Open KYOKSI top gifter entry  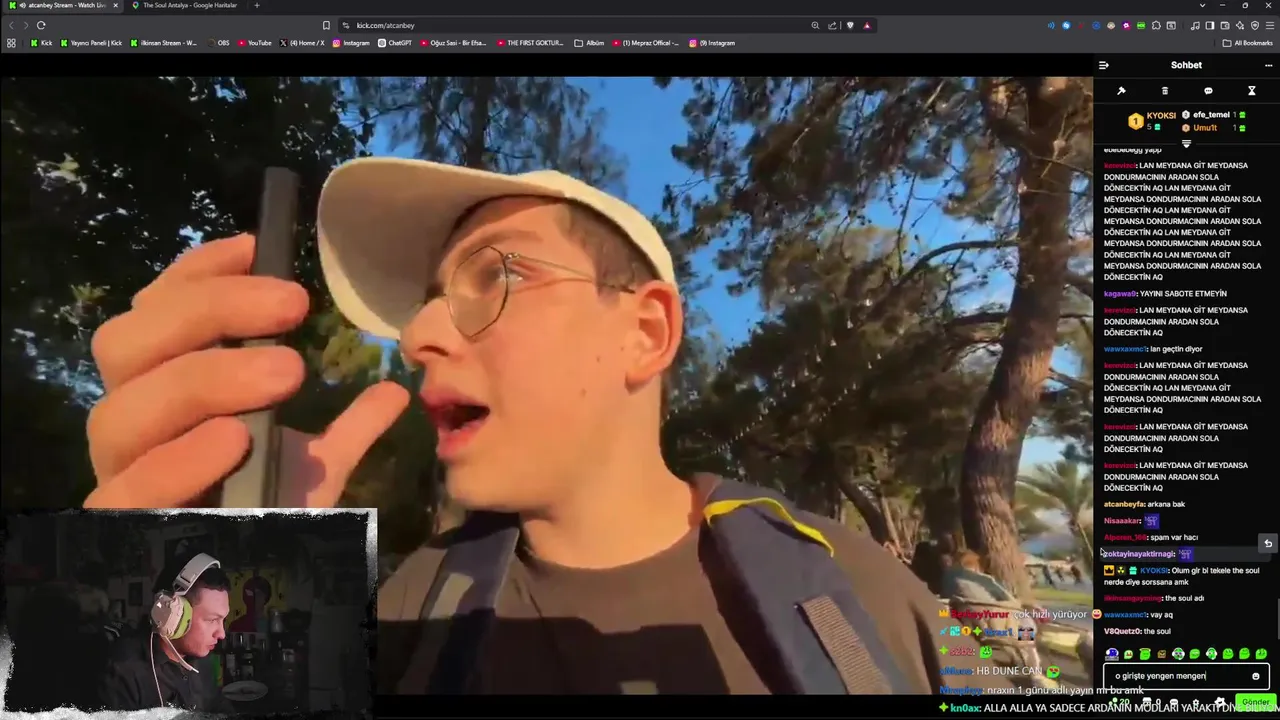tap(1152, 121)
